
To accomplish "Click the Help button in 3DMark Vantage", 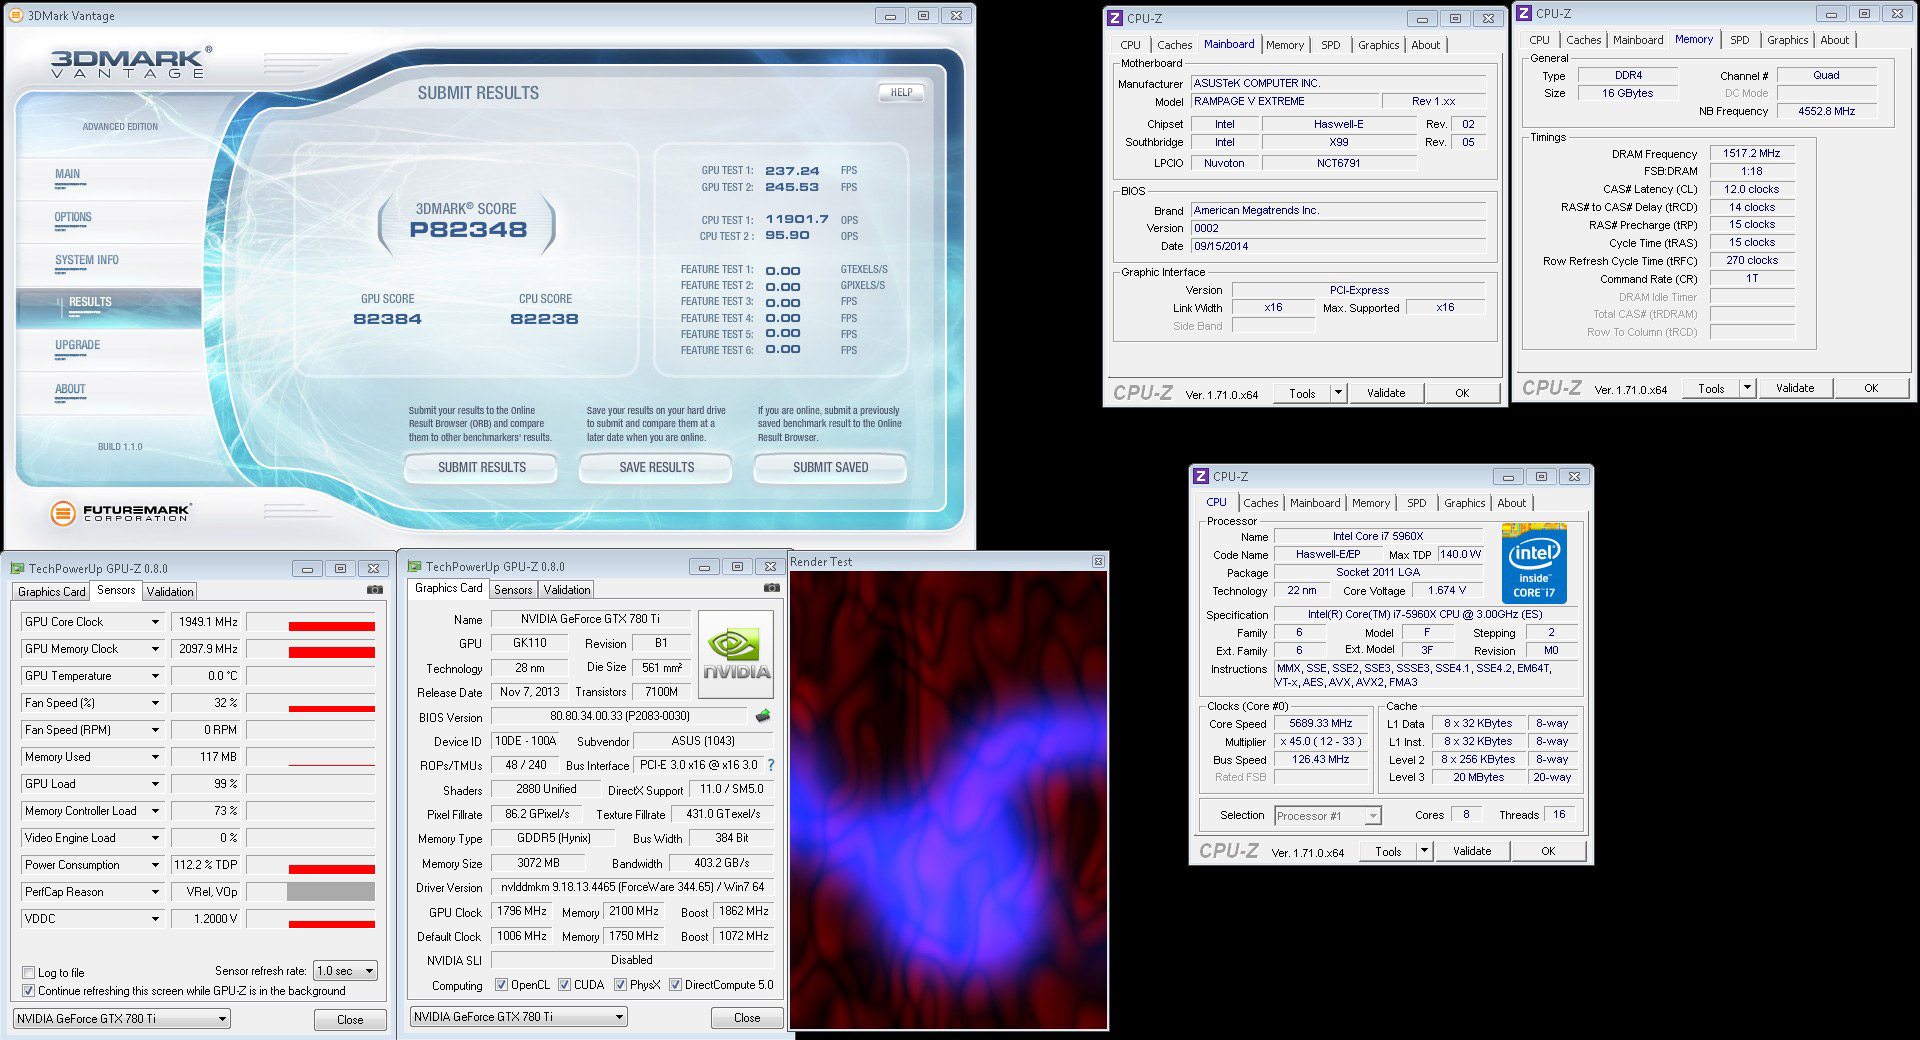I will (901, 92).
